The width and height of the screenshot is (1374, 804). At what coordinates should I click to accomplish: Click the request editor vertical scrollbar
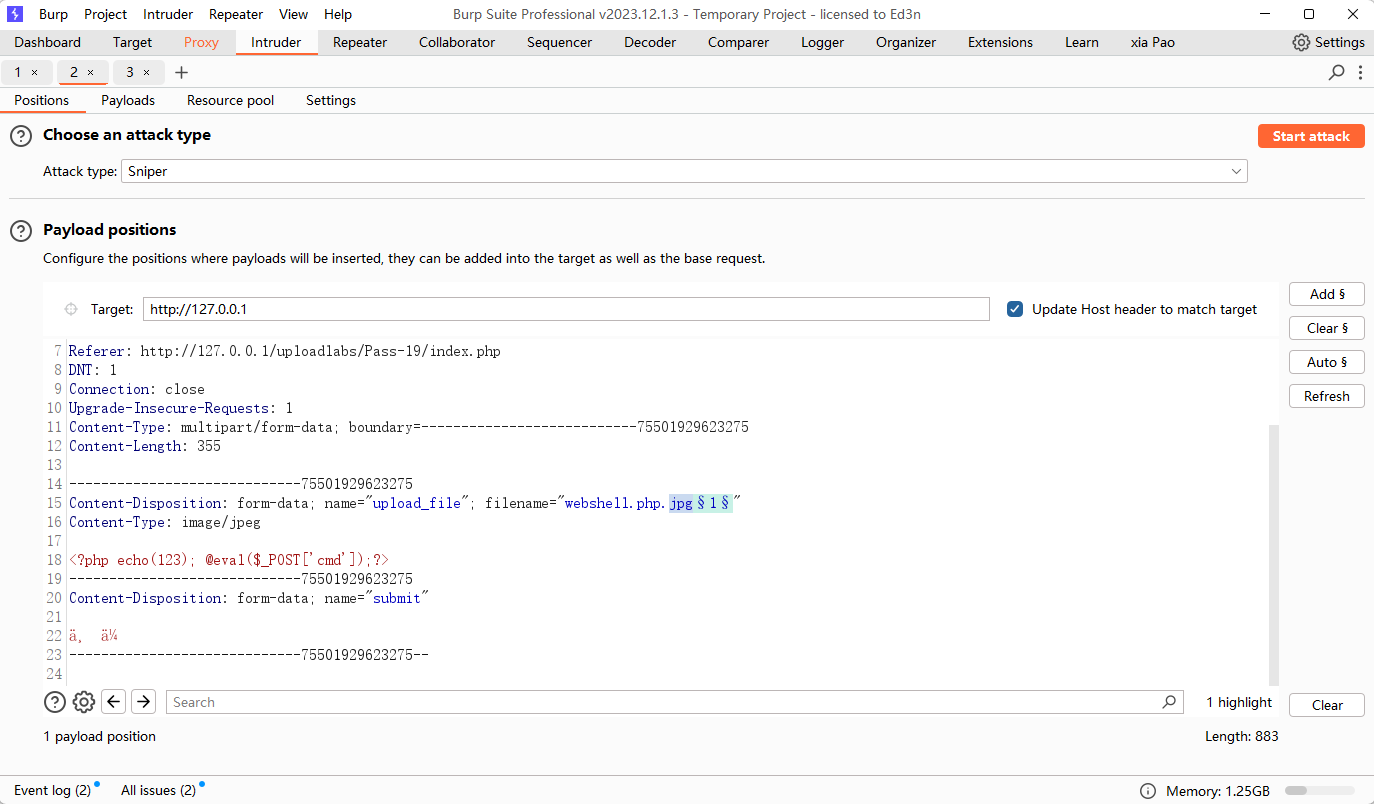pos(1273,555)
